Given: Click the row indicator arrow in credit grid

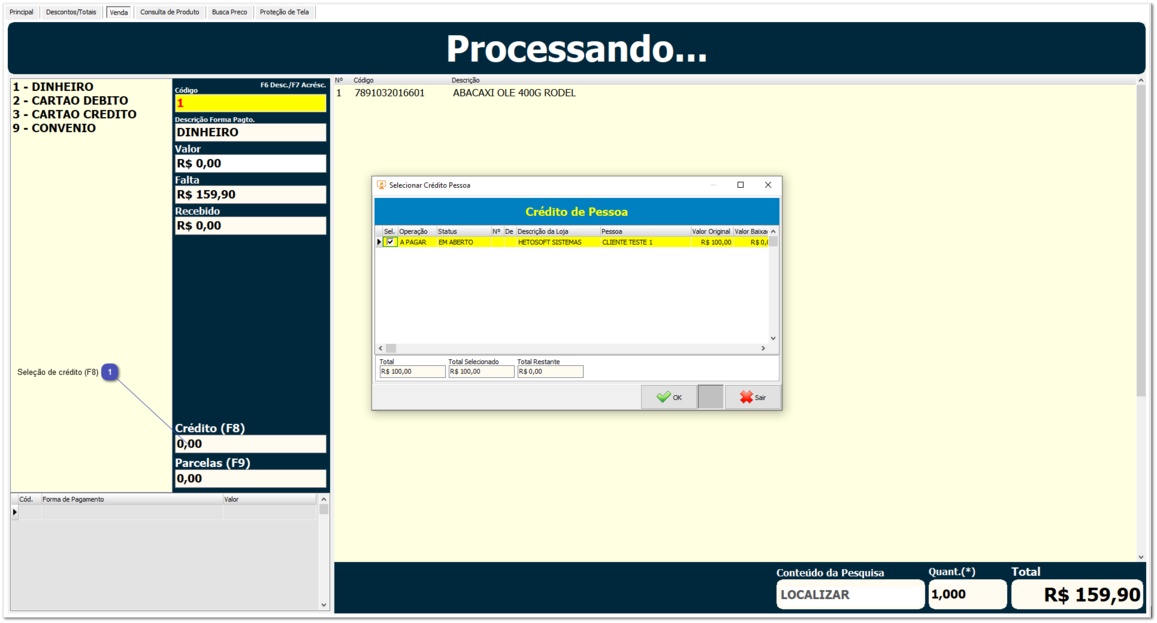Looking at the screenshot, I should pos(379,242).
